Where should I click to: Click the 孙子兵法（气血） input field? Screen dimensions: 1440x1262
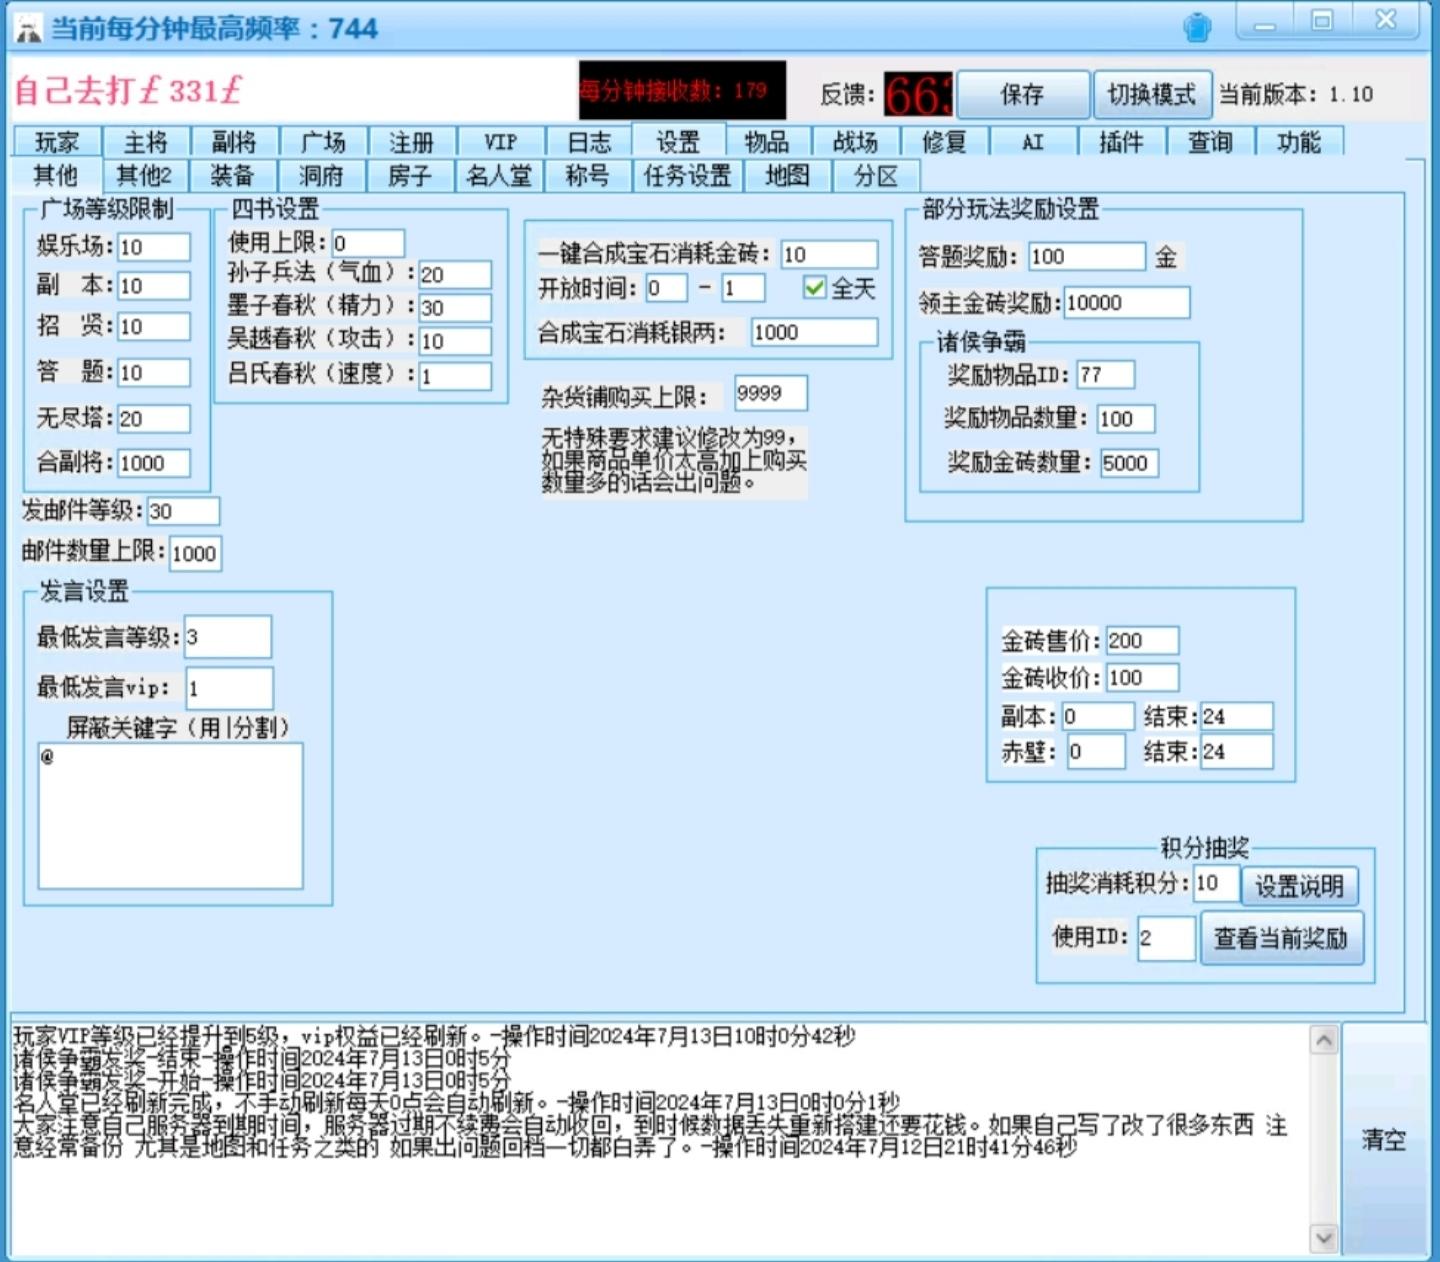(x=455, y=275)
